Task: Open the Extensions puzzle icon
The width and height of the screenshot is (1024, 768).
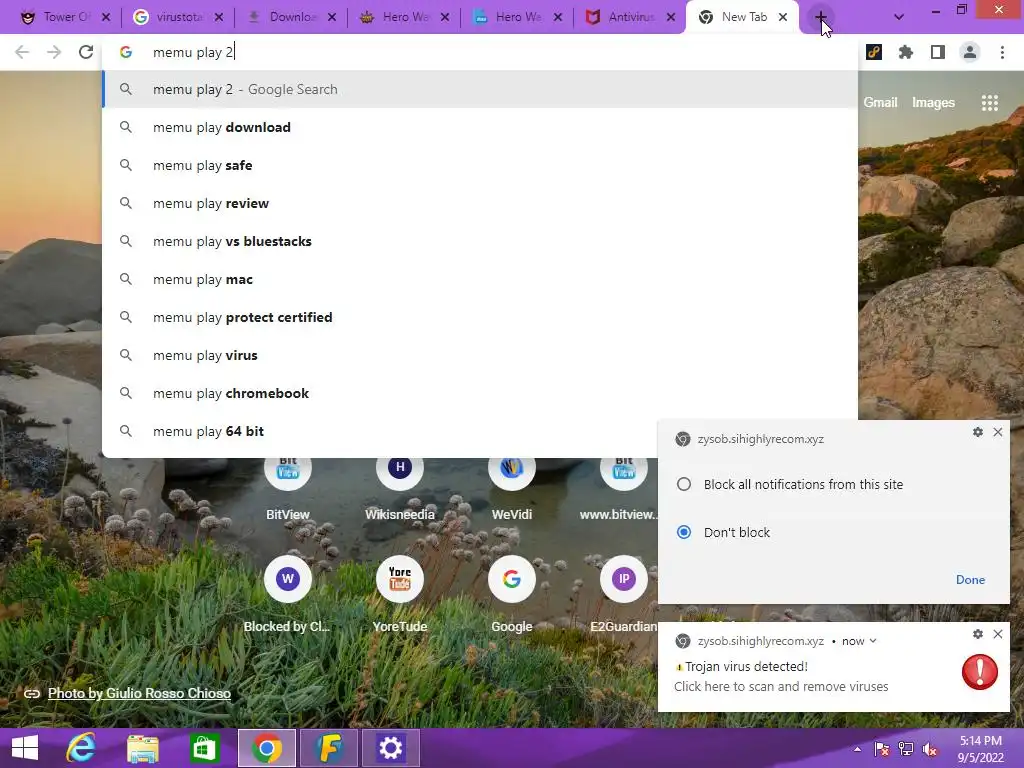Action: pos(906,52)
